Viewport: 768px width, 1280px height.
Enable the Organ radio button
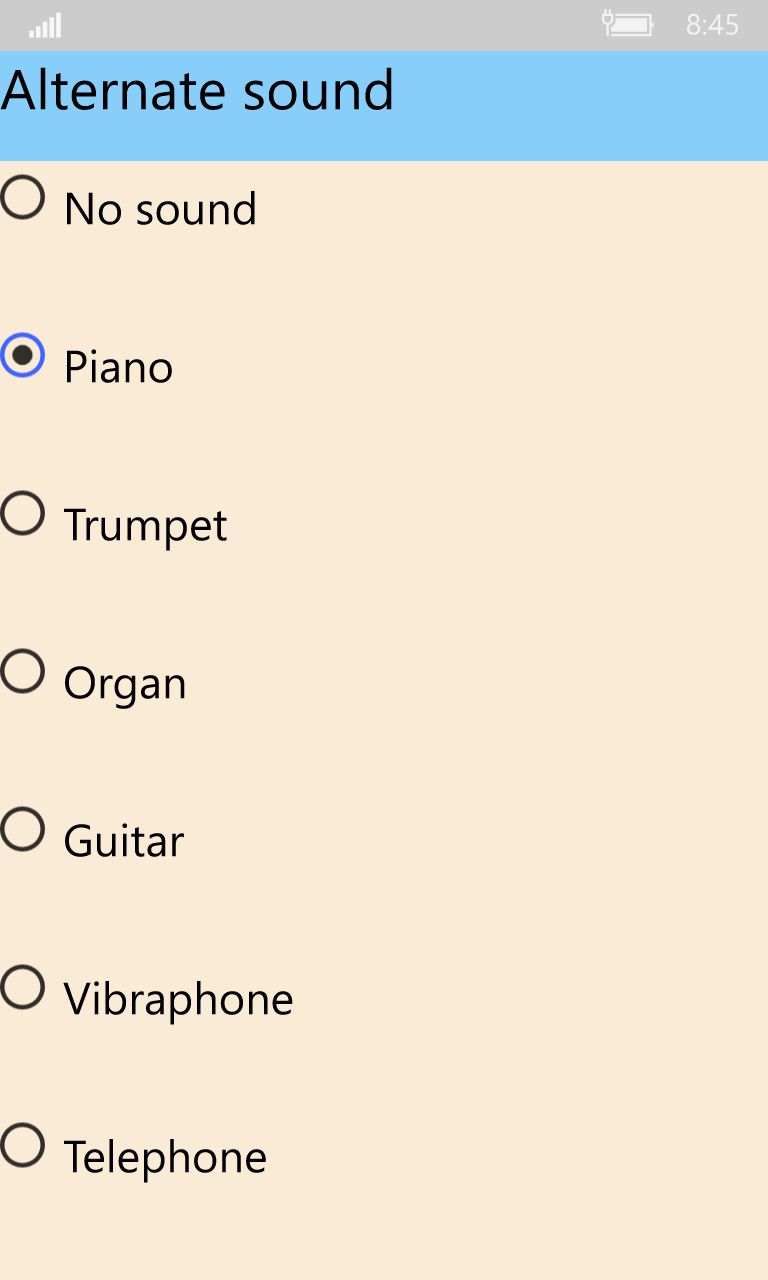pos(22,671)
